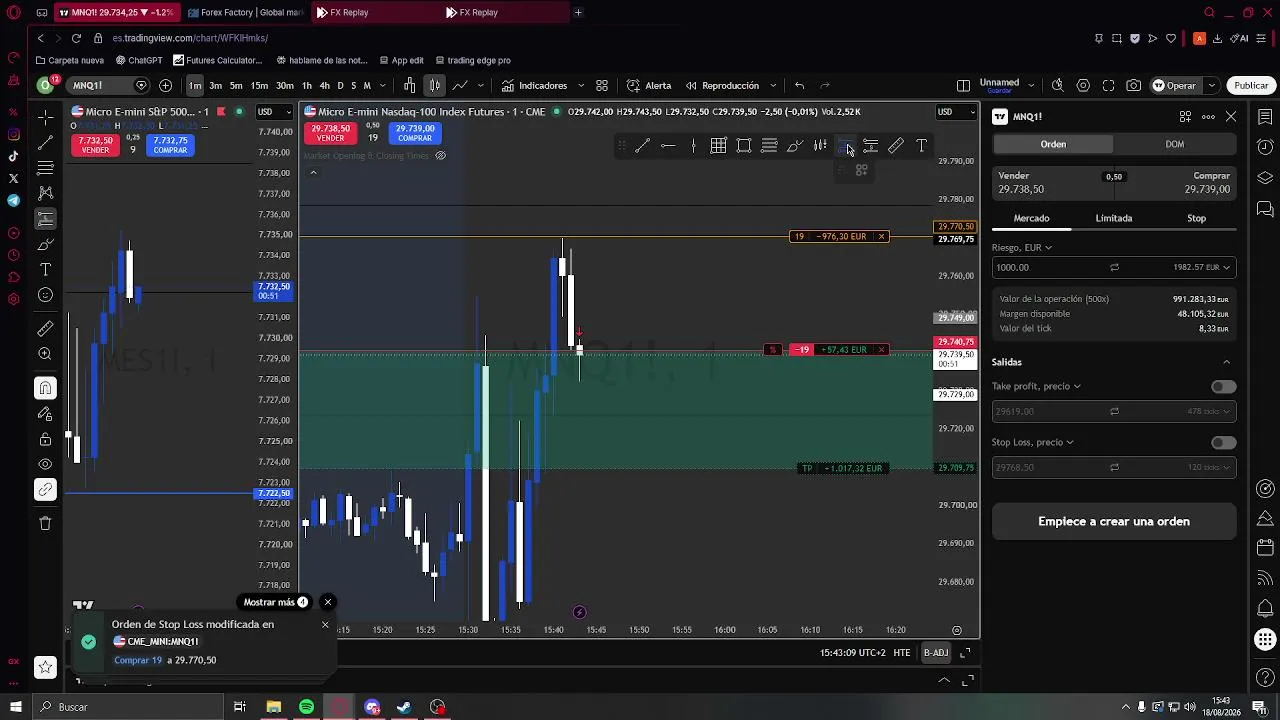Image resolution: width=1280 pixels, height=720 pixels.
Task: Select the Mercado order type tab
Action: click(x=1032, y=218)
